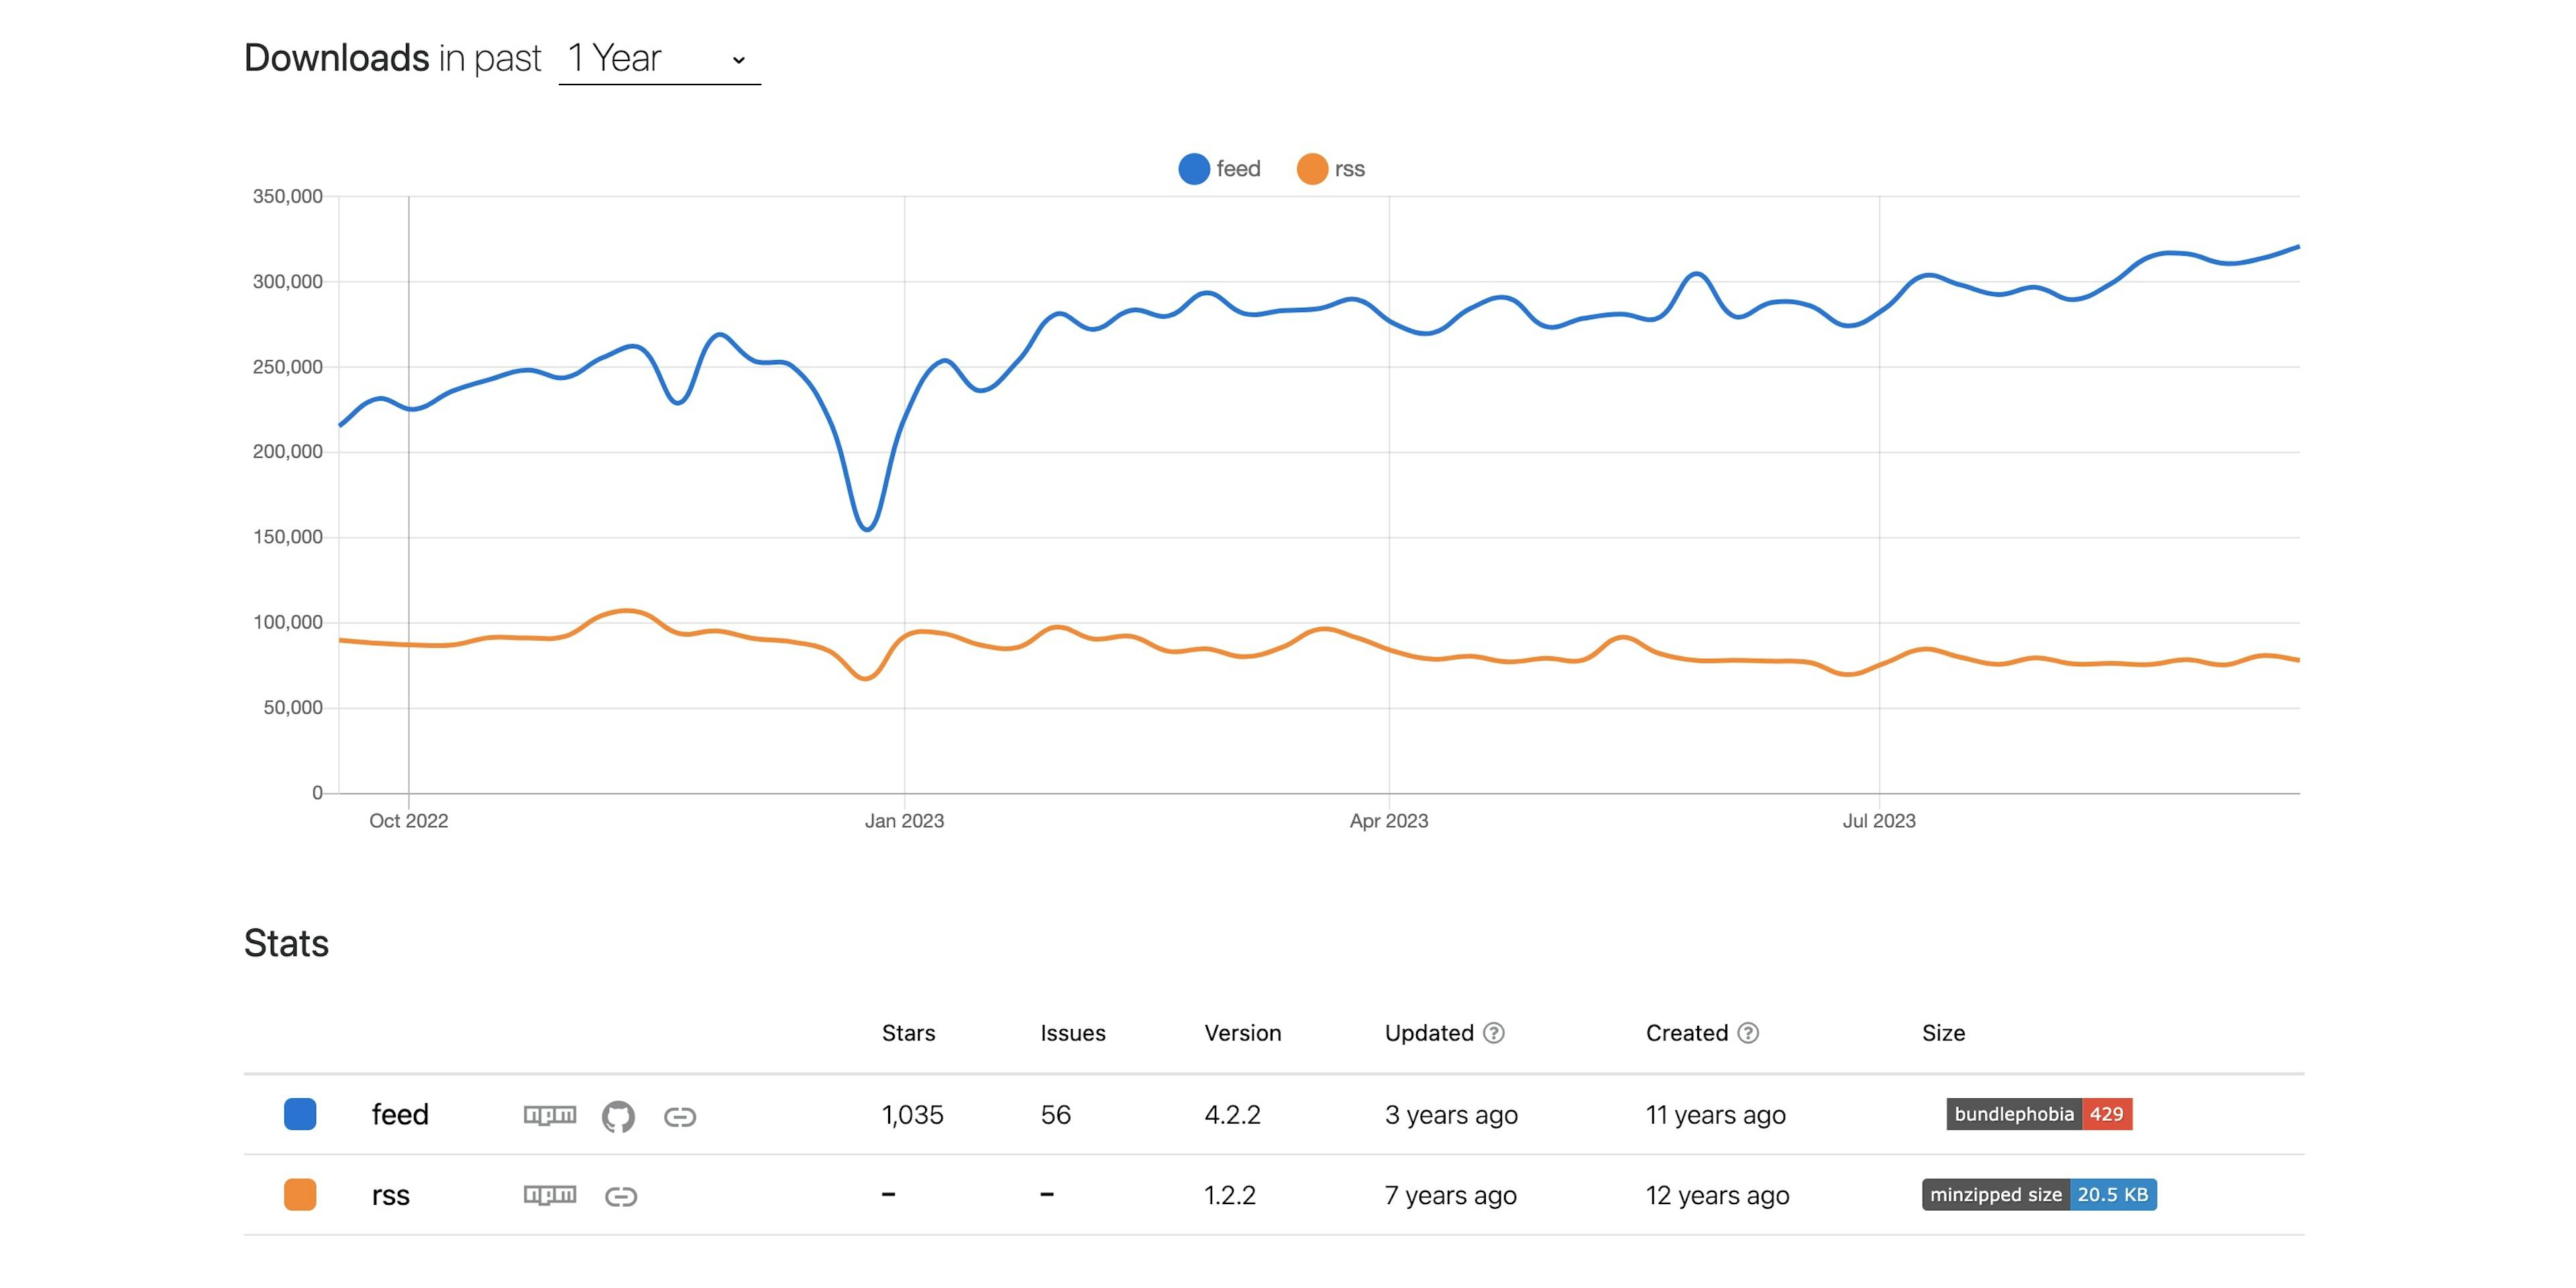Open homepage link icon for rss
This screenshot has height=1288, width=2576.
pos(621,1196)
